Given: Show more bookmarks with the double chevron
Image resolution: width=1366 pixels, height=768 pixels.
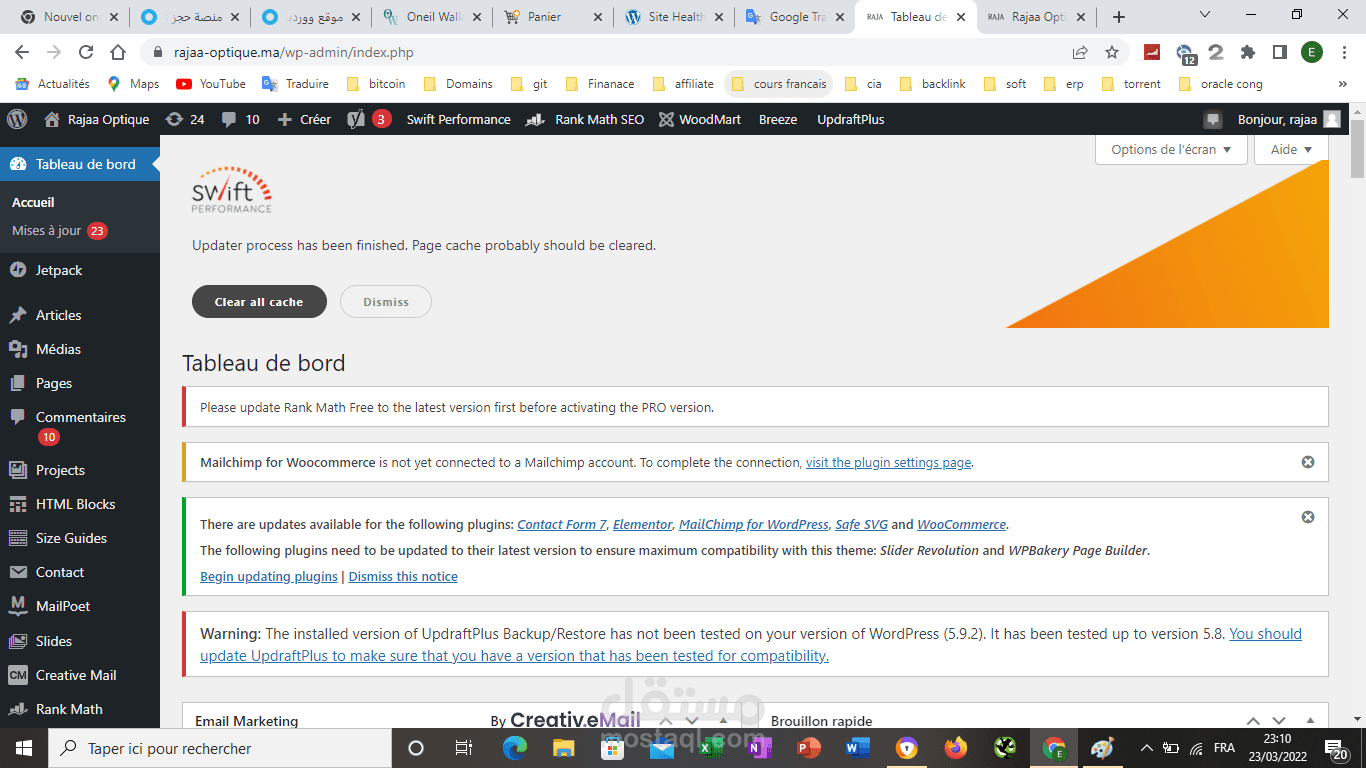Looking at the screenshot, I should click(x=1342, y=84).
